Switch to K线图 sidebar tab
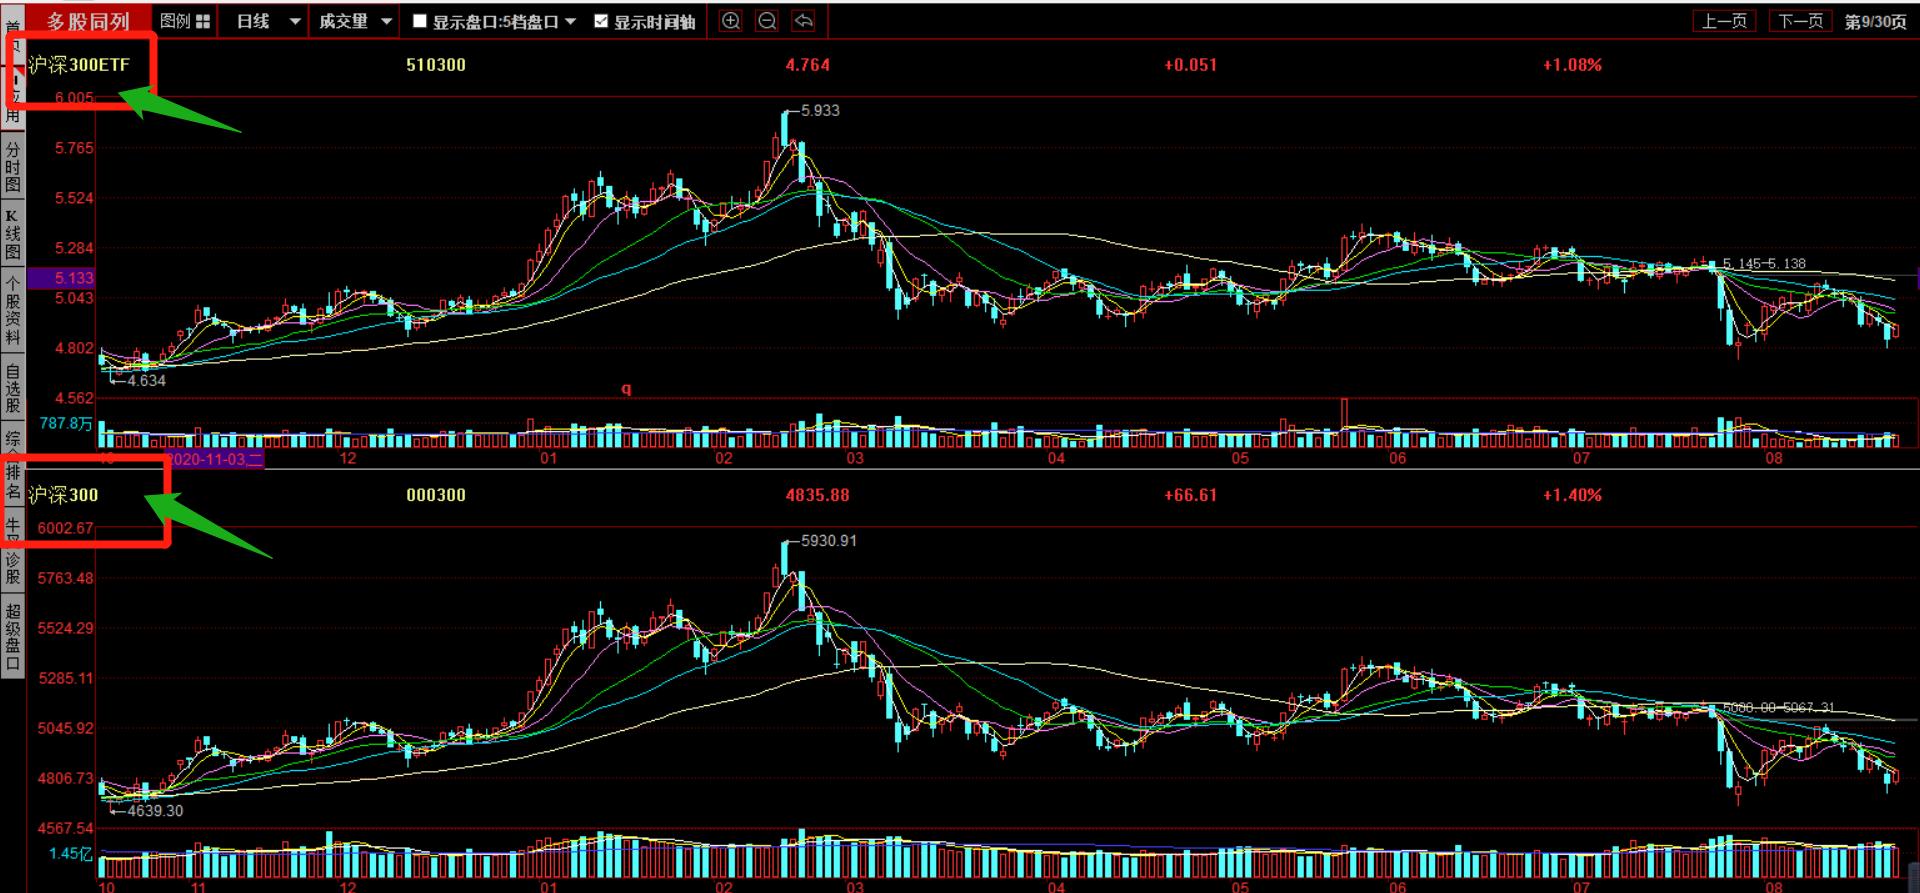Viewport: 1920px width, 893px height. point(12,233)
